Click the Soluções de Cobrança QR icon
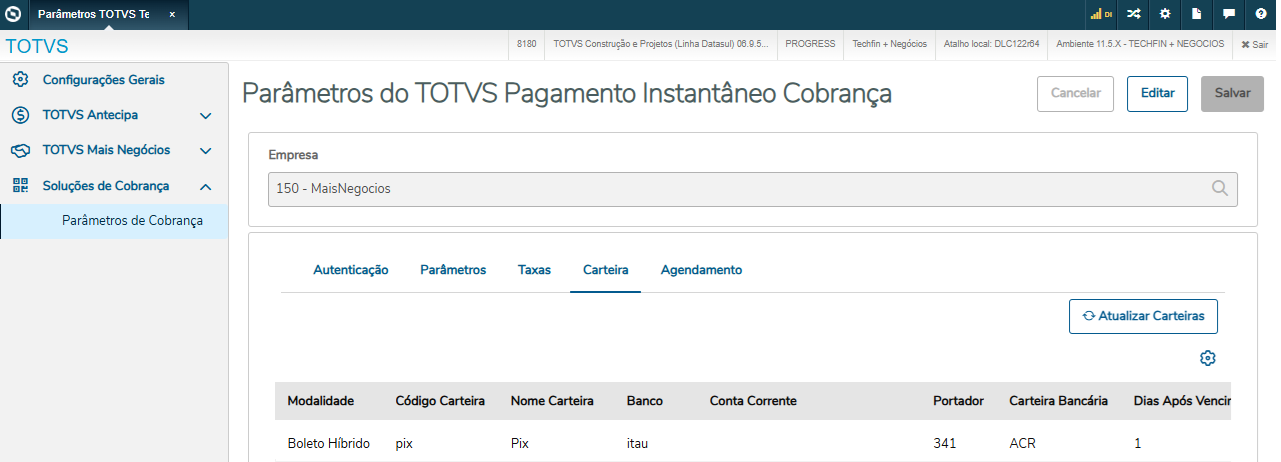Viewport: 1281px width, 462px height. coord(20,186)
